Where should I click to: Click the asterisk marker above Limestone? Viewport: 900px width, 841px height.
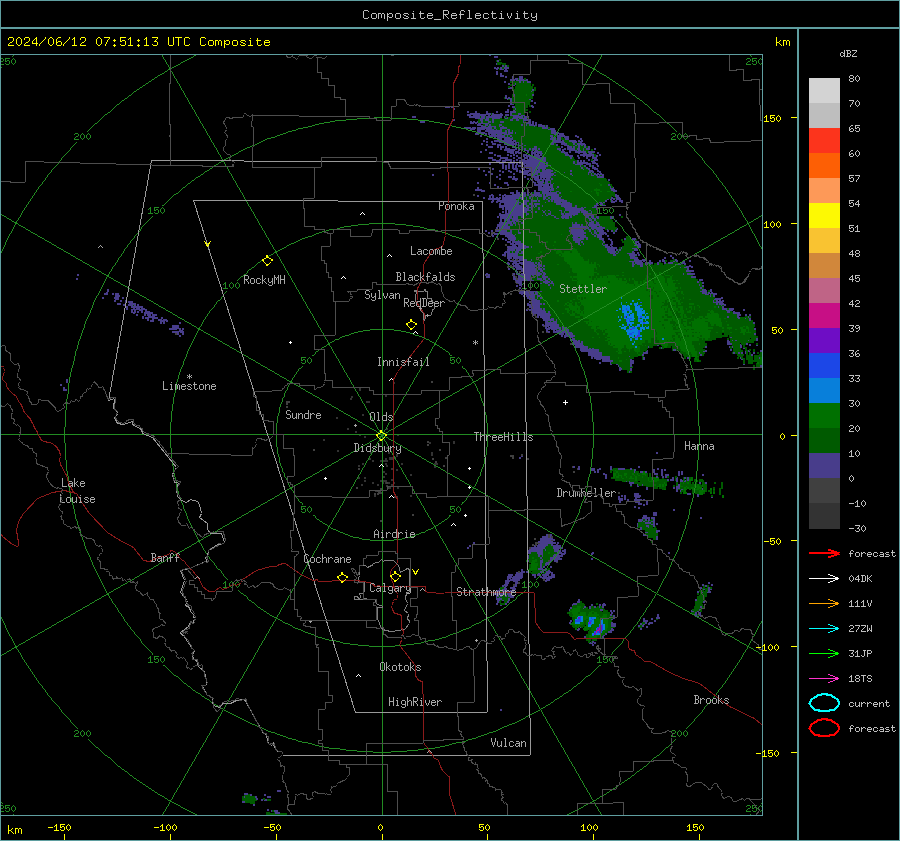coord(189,377)
